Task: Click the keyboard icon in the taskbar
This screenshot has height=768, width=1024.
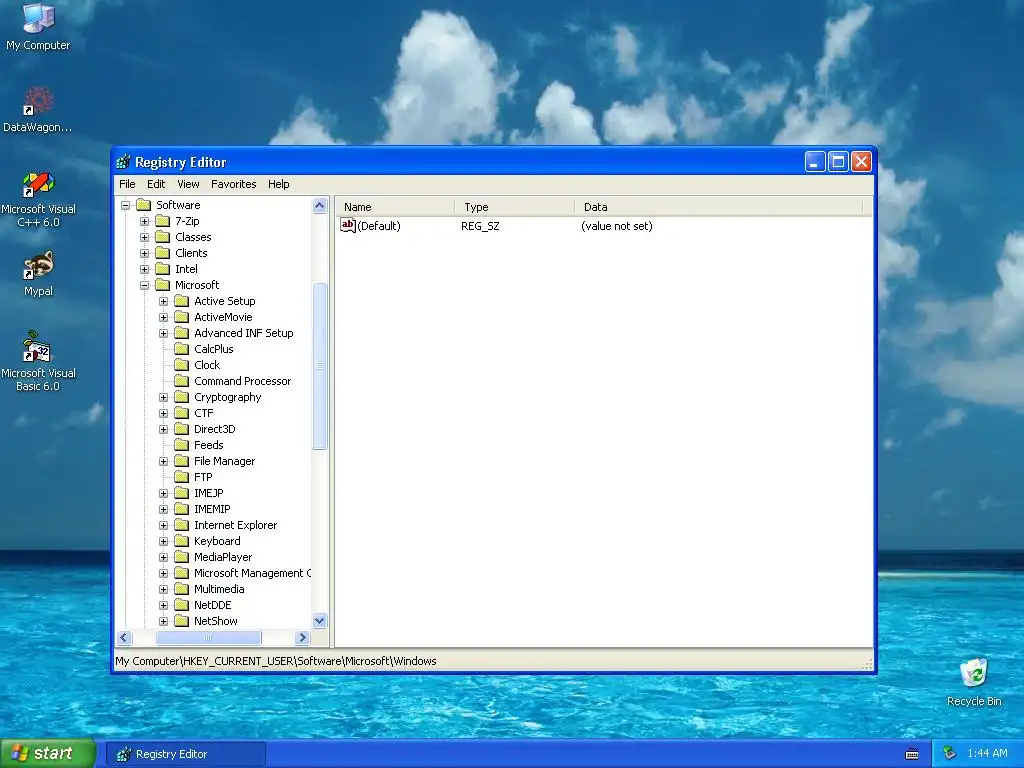Action: click(x=912, y=754)
